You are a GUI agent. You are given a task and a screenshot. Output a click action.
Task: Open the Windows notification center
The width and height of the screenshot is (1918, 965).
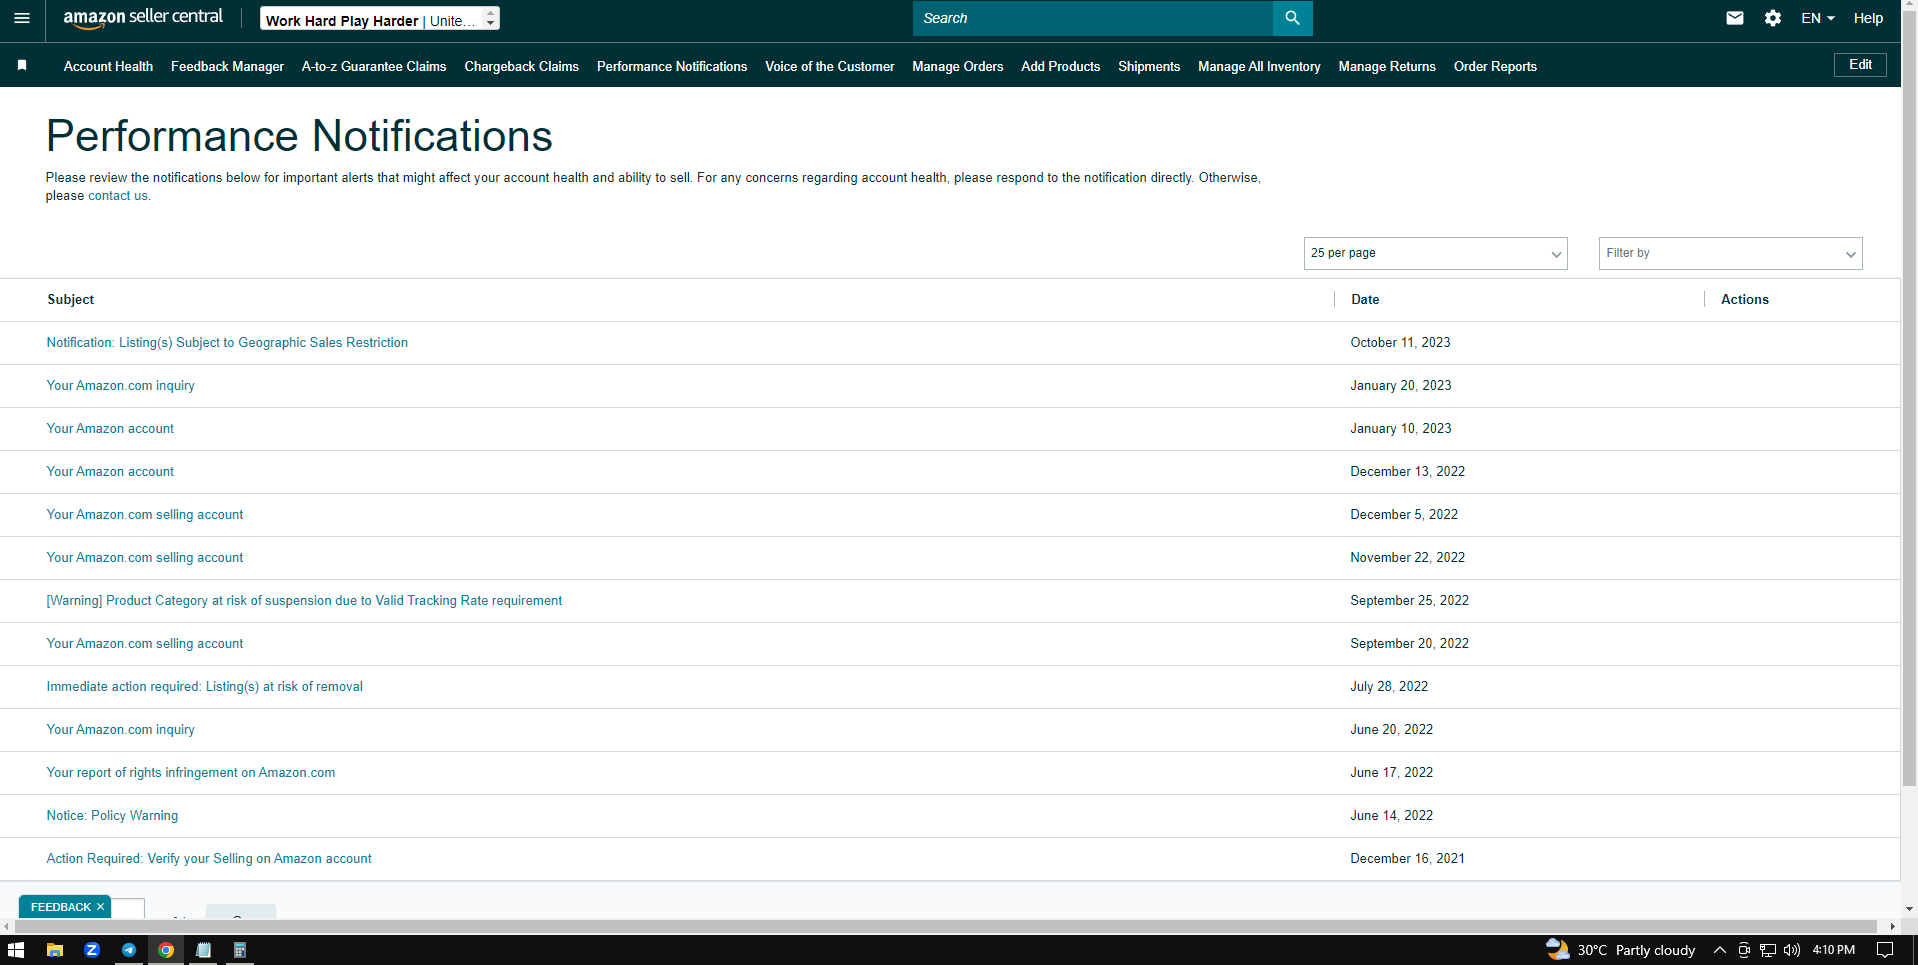click(1885, 950)
